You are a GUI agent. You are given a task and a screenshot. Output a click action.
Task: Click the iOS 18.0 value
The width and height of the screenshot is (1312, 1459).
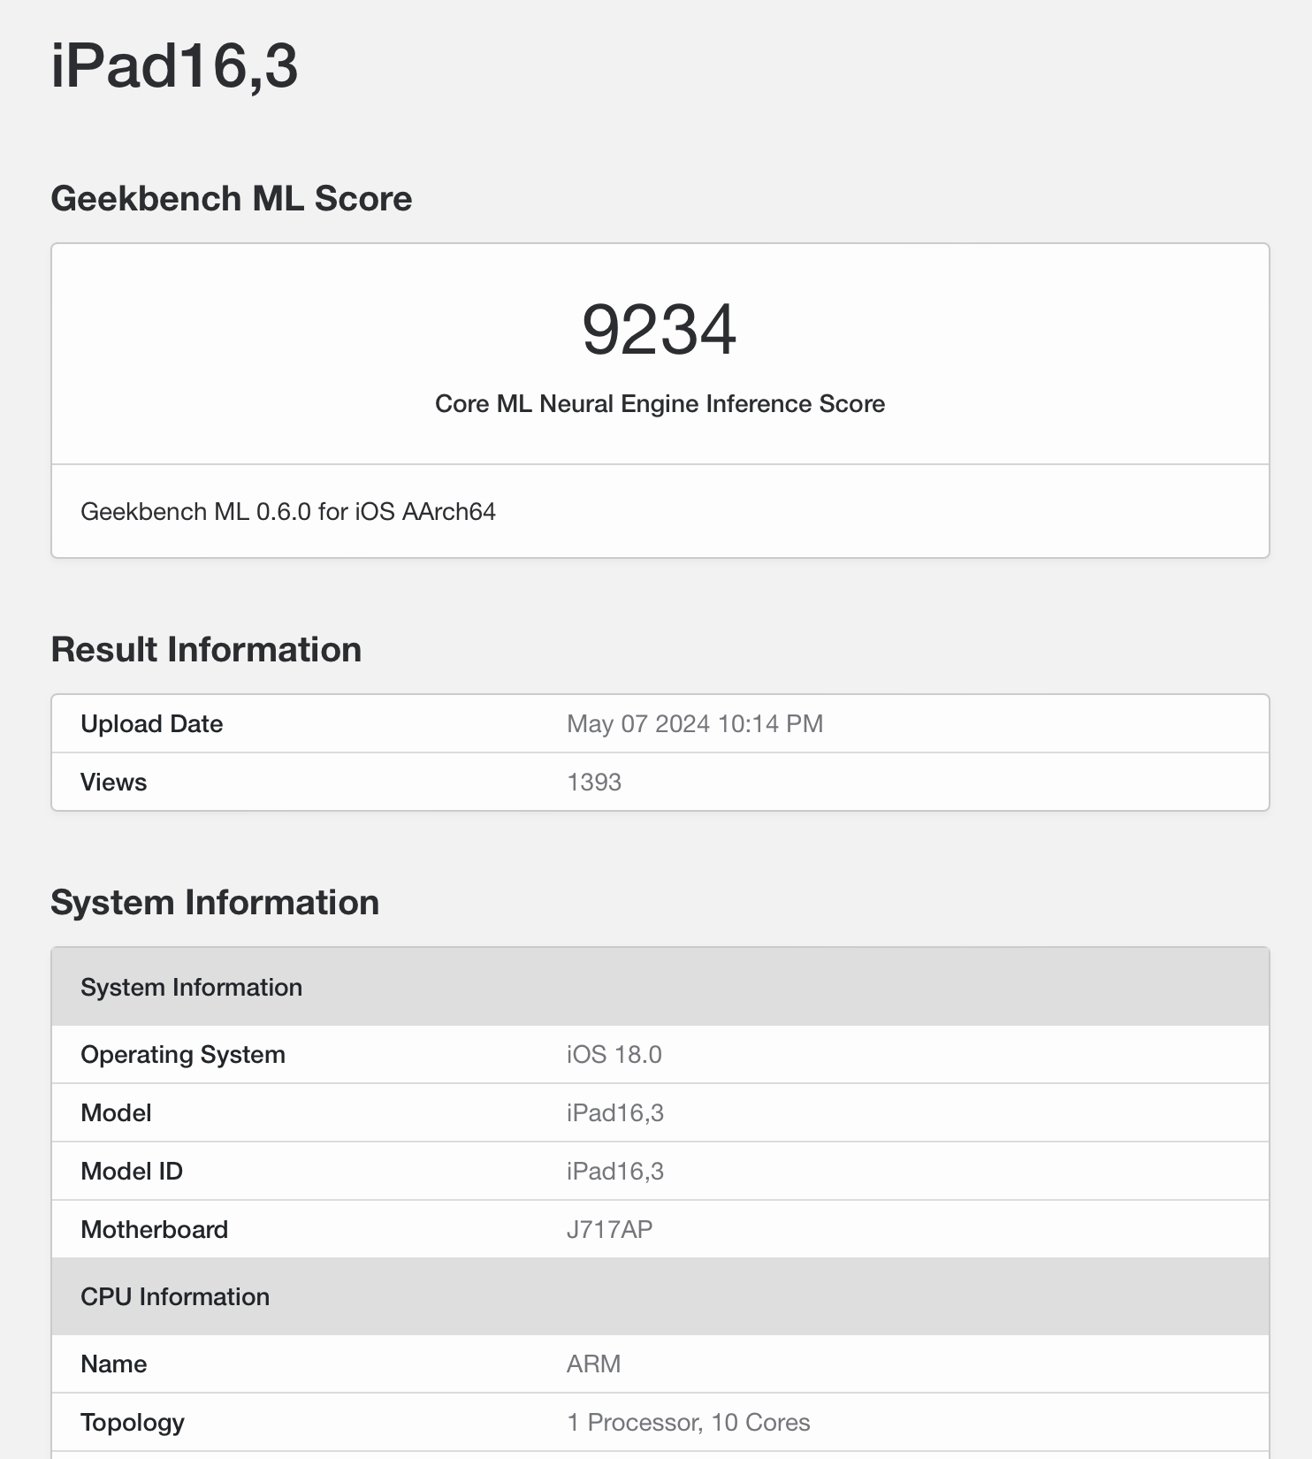point(613,1054)
